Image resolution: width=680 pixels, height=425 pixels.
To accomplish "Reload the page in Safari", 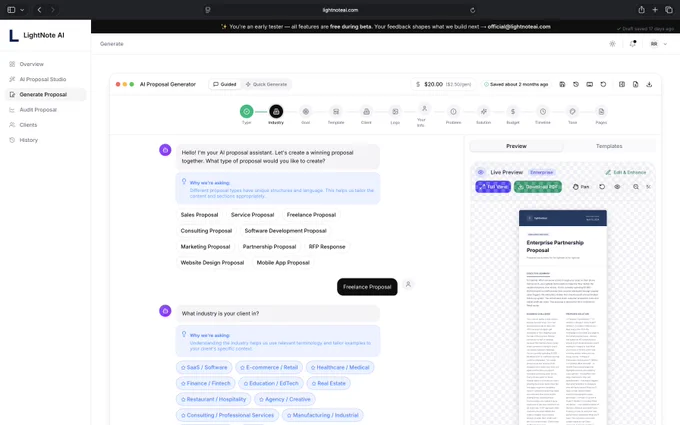I will [472, 10].
